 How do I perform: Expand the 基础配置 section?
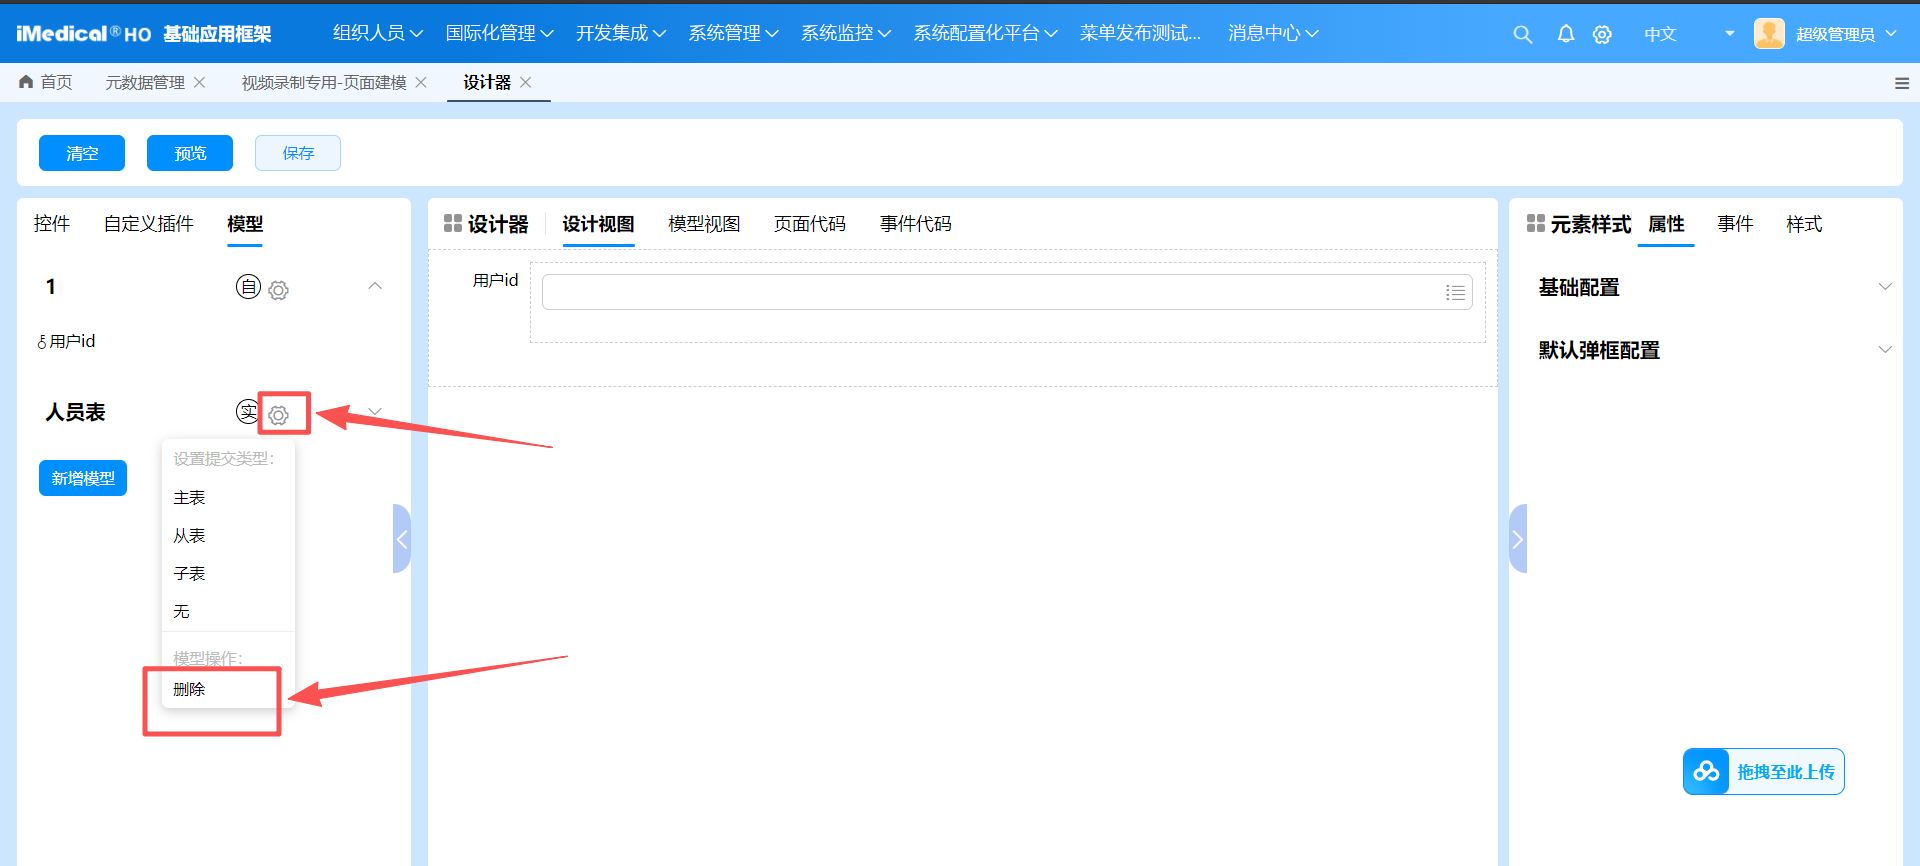tap(1884, 287)
